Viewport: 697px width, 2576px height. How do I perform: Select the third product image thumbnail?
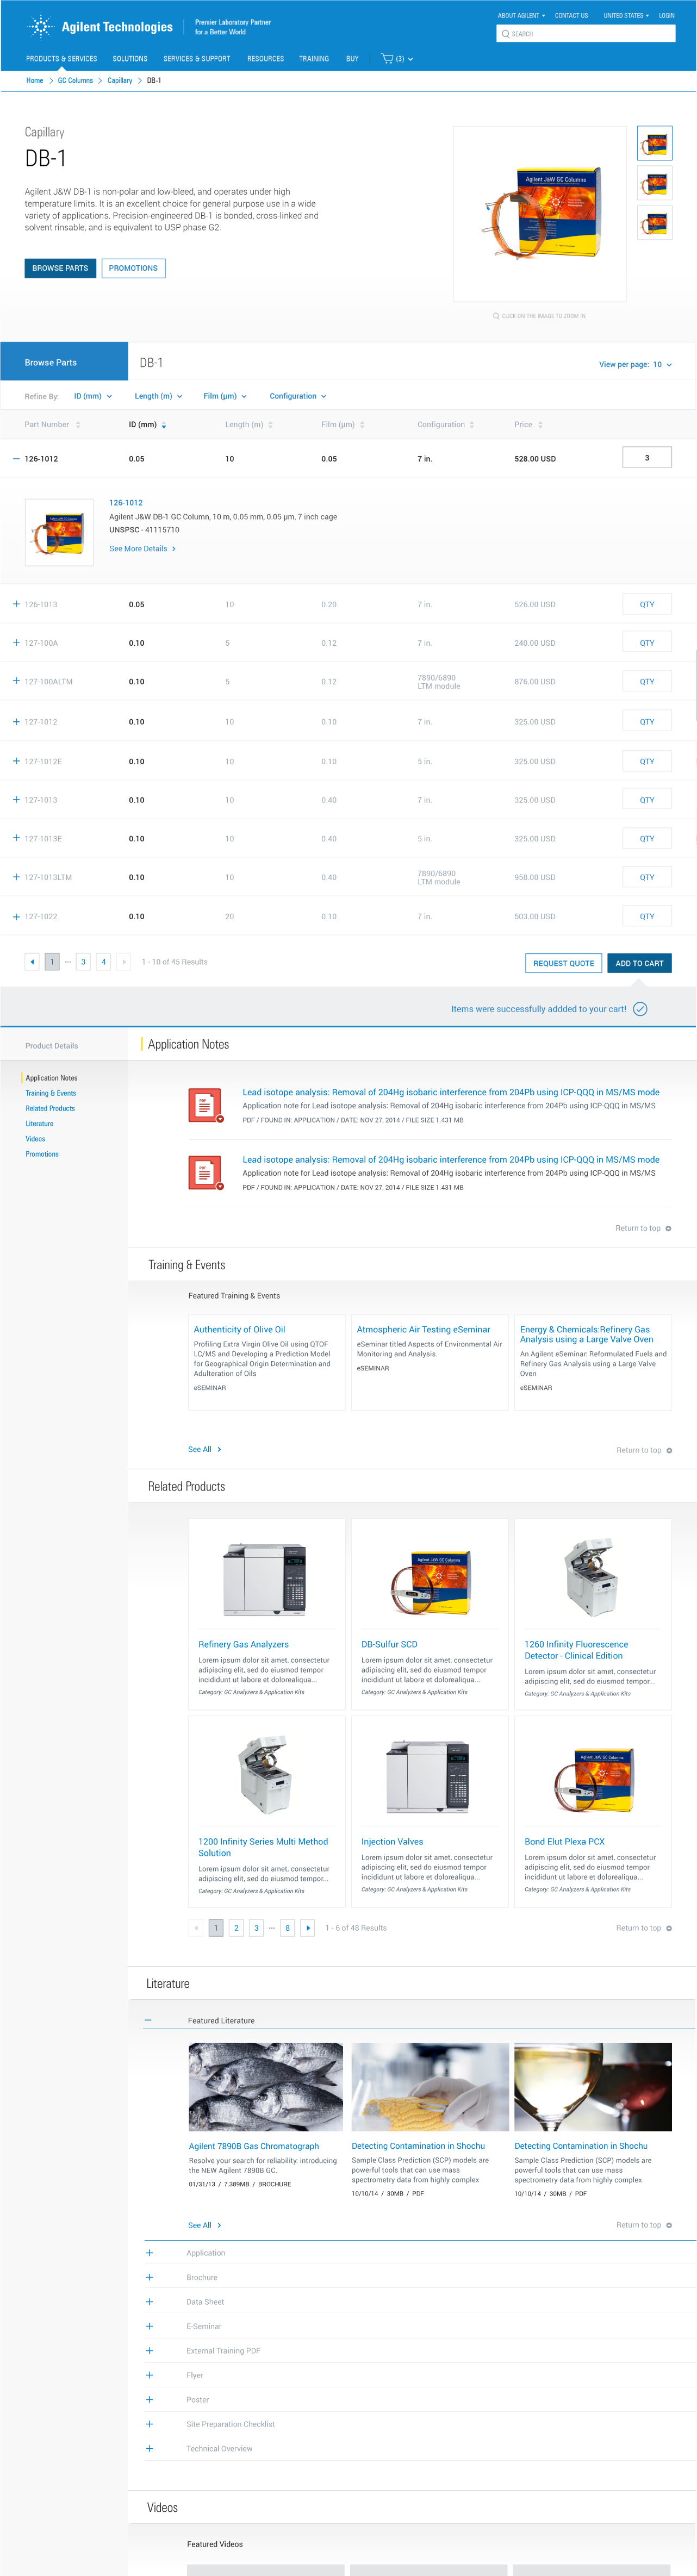pos(655,223)
